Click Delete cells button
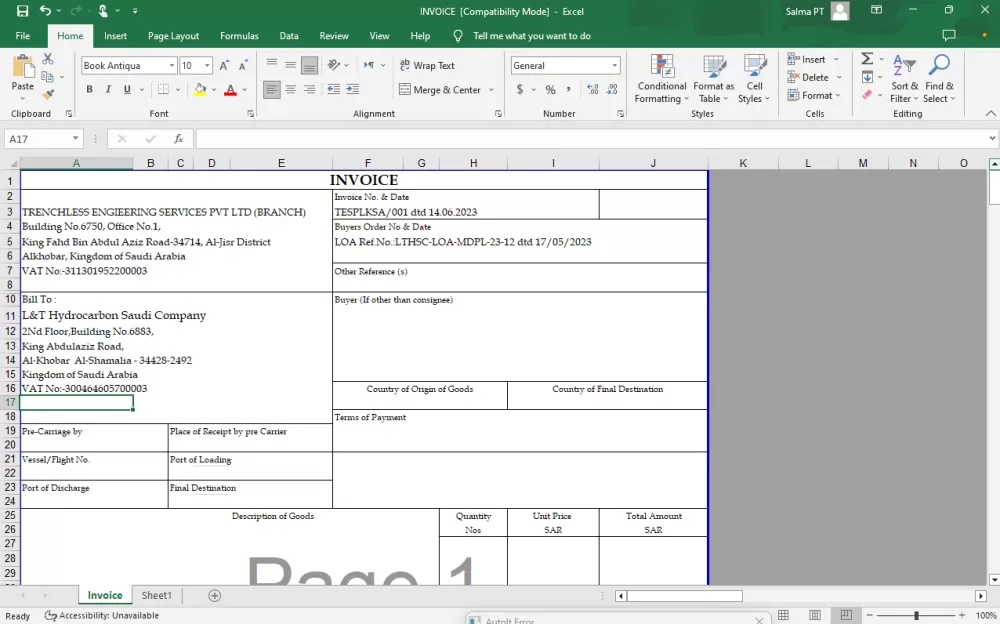 [x=809, y=77]
